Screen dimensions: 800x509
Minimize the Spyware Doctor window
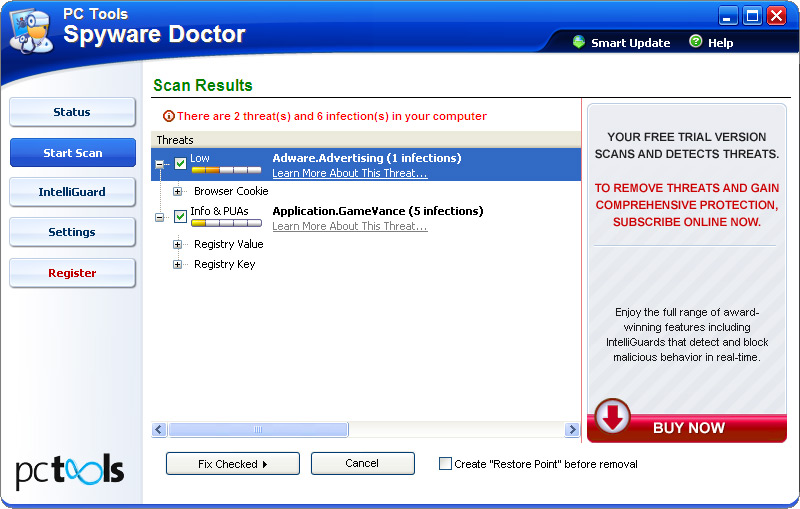(728, 16)
